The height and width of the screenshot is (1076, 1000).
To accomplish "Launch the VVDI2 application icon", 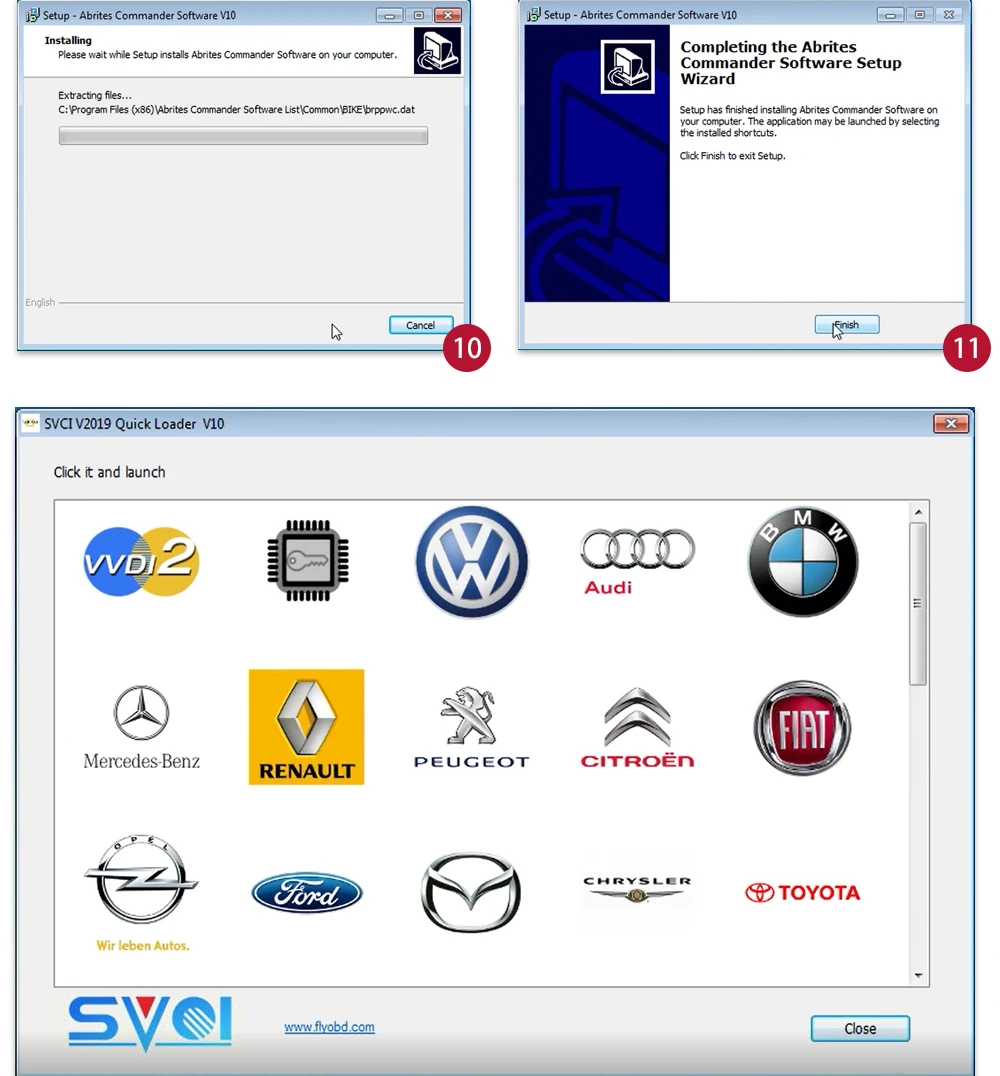I will point(141,561).
